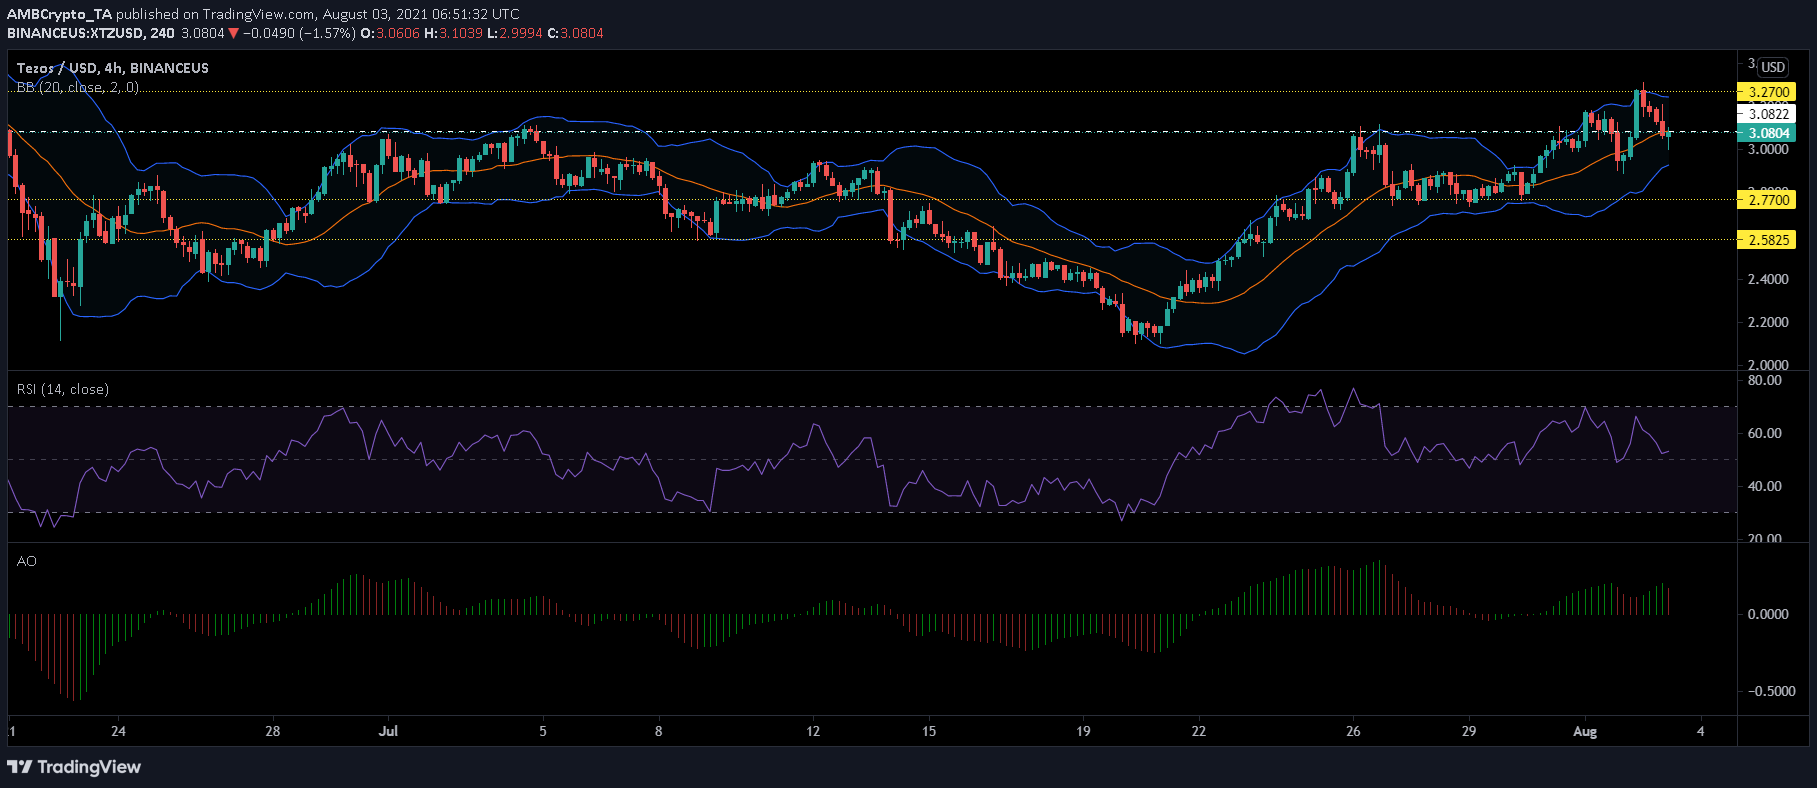Click the 3.2700 yellow price label

pyautogui.click(x=1767, y=92)
